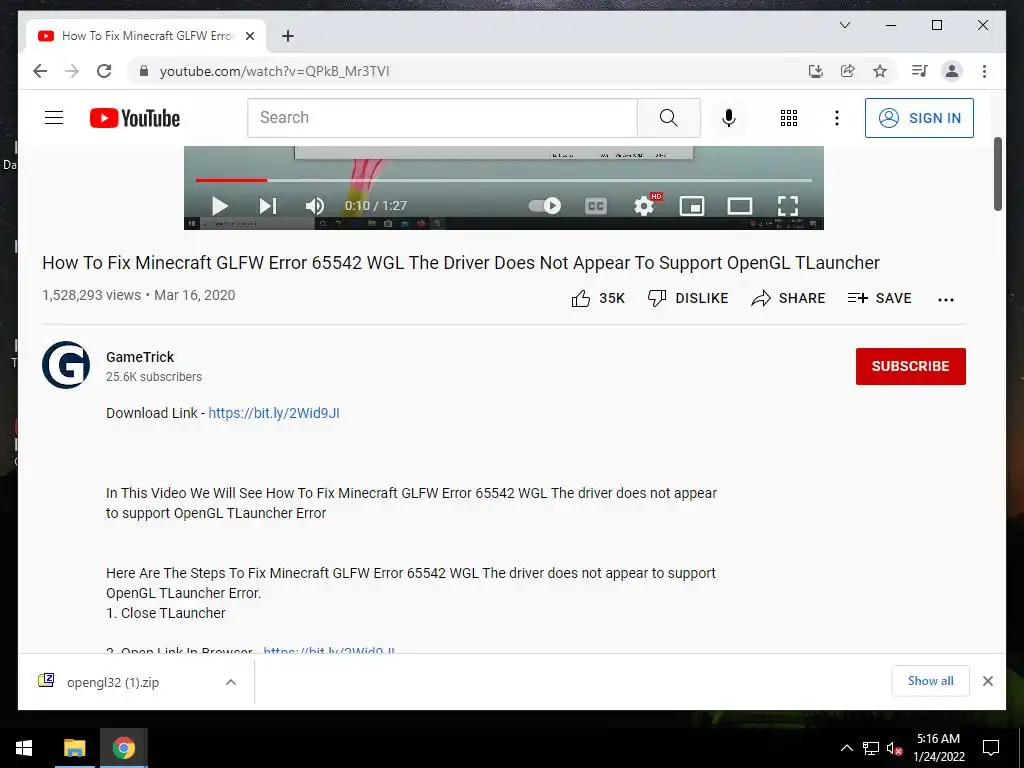Open Windows Start menu

[x=24, y=748]
